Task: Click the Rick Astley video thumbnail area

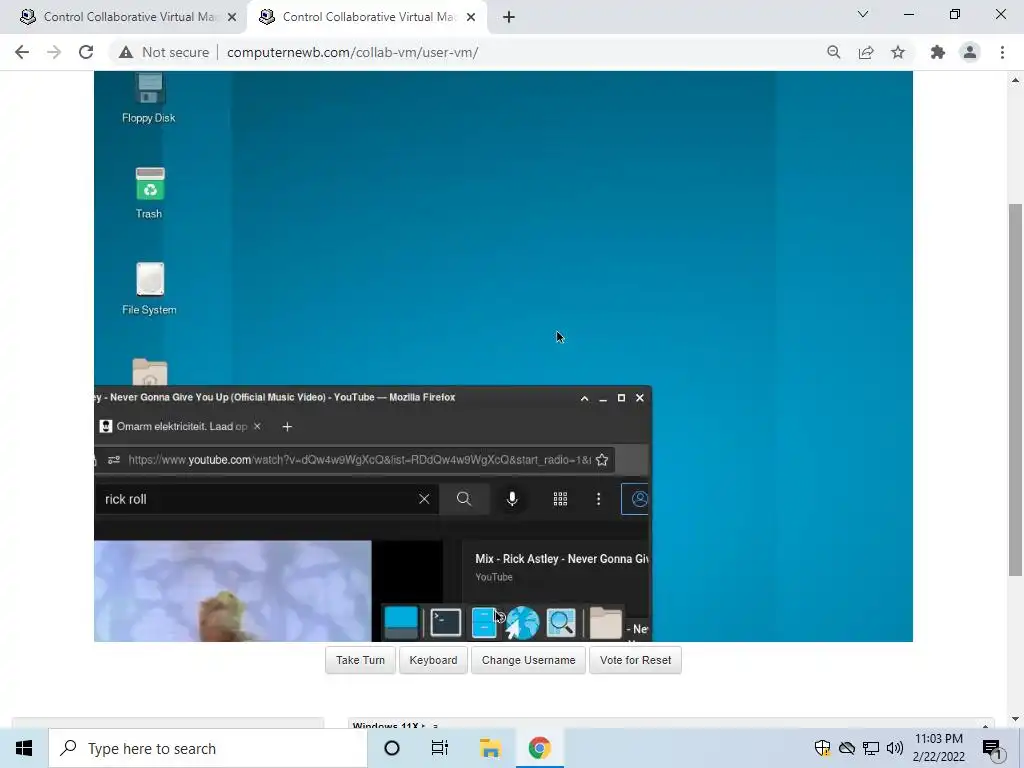Action: (232, 590)
